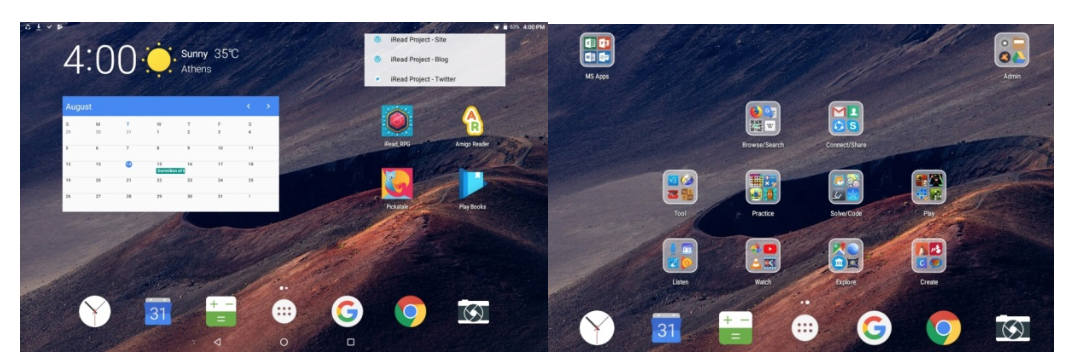Viewport: 1072px width, 360px height.
Task: Tap the August header in calendar widget
Action: point(79,107)
